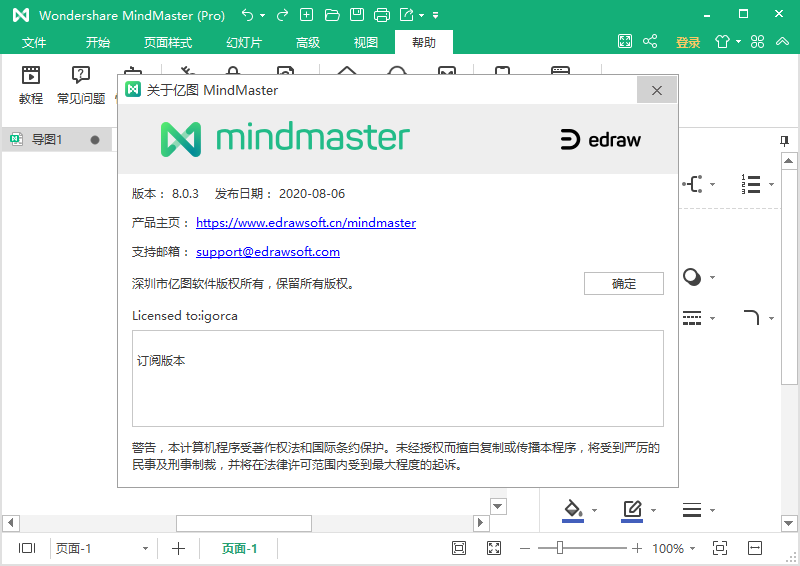Select the green 页面-1 page tab

239,549
